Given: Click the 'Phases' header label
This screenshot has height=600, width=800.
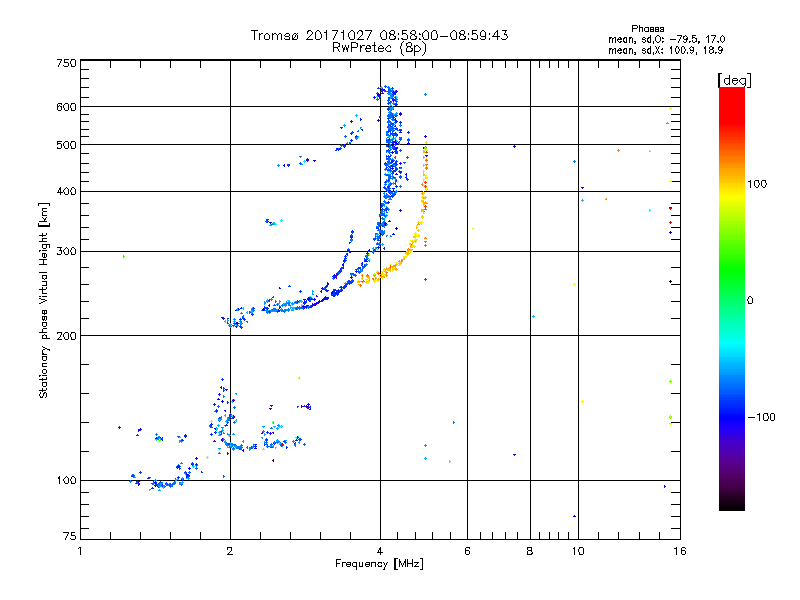Looking at the screenshot, I should [647, 29].
